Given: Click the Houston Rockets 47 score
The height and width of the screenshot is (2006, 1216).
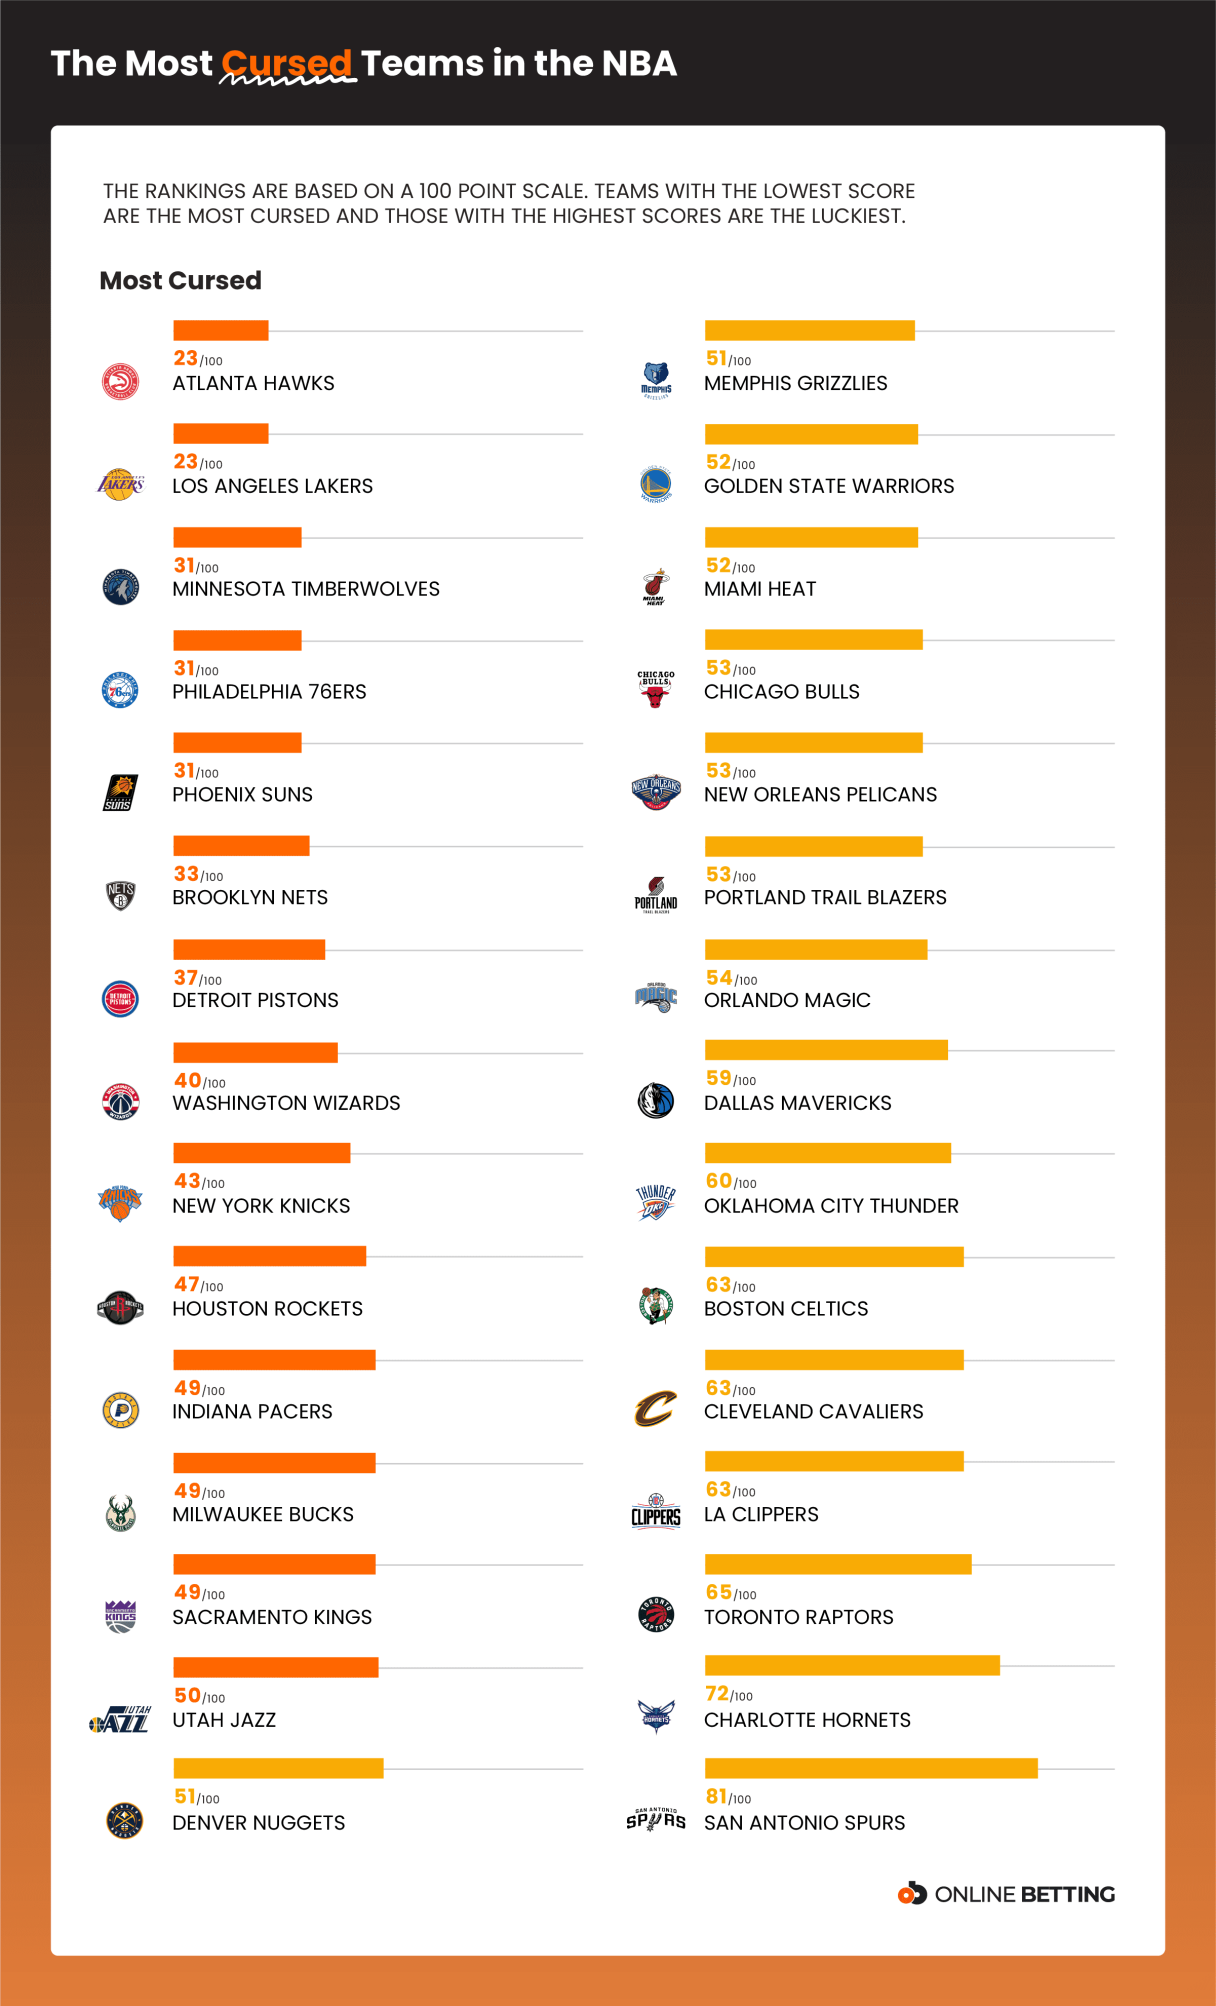Looking at the screenshot, I should [x=187, y=1285].
